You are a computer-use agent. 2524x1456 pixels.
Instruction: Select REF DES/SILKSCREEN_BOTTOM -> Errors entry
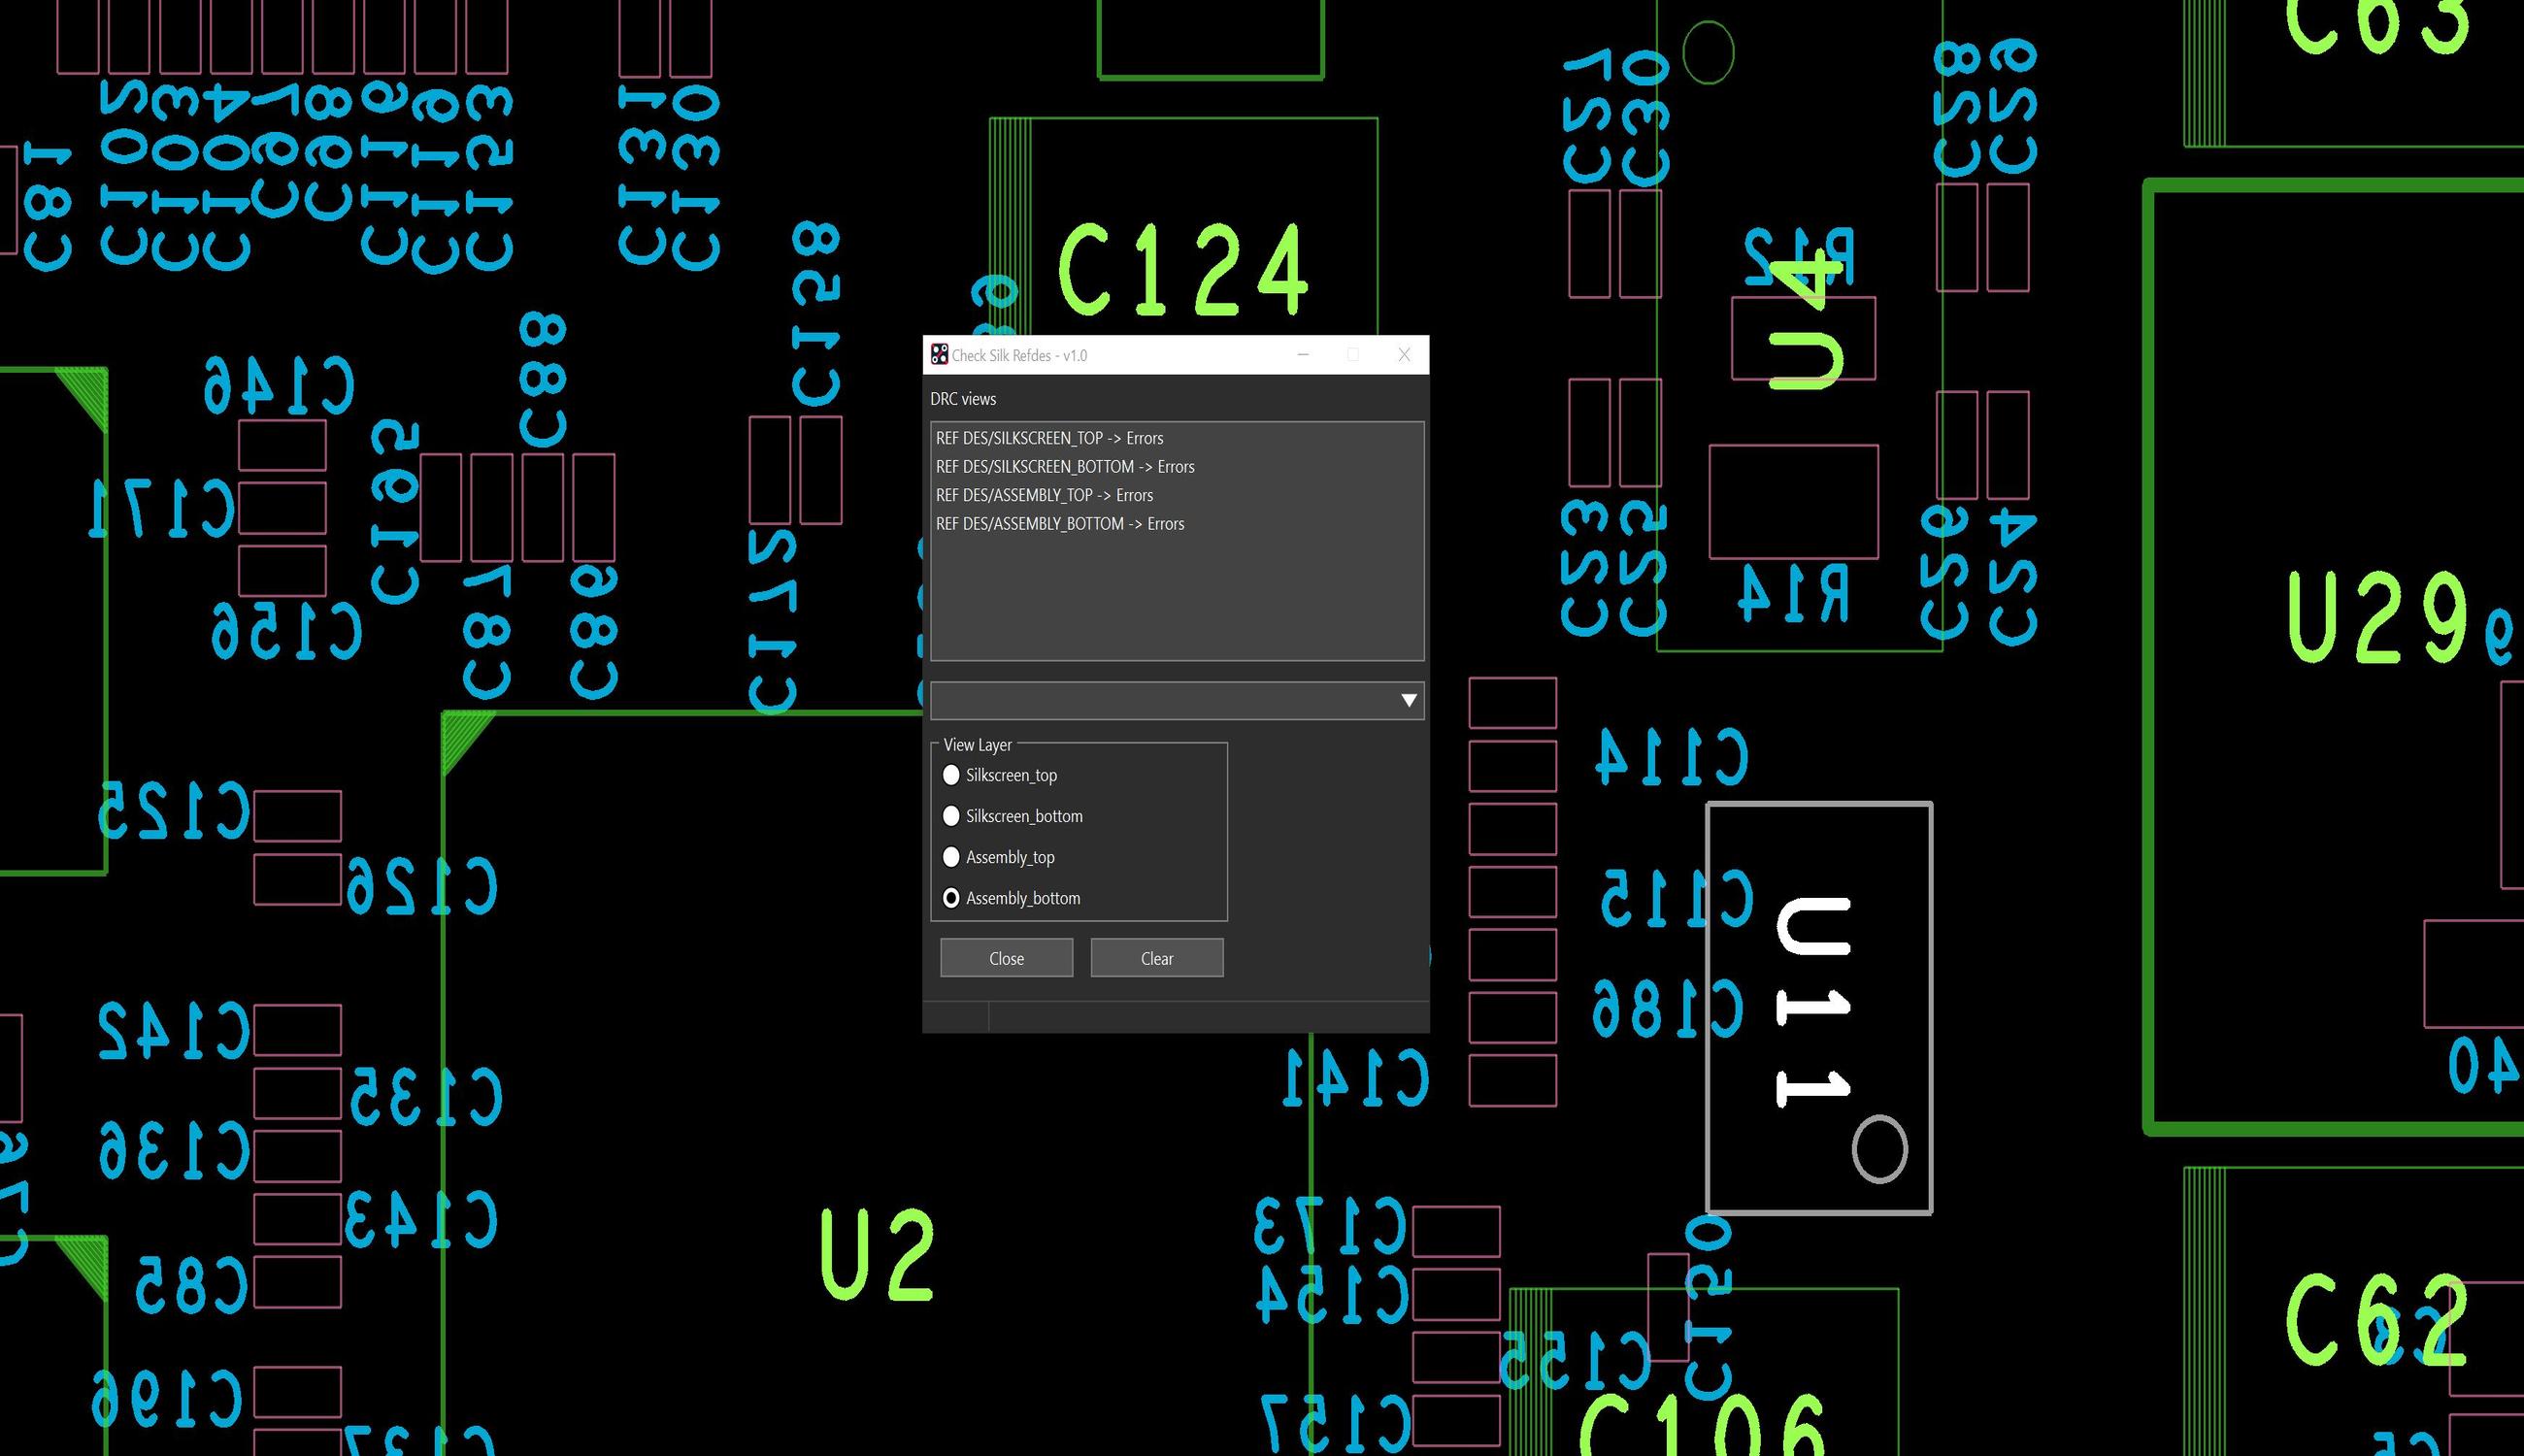pos(1177,467)
